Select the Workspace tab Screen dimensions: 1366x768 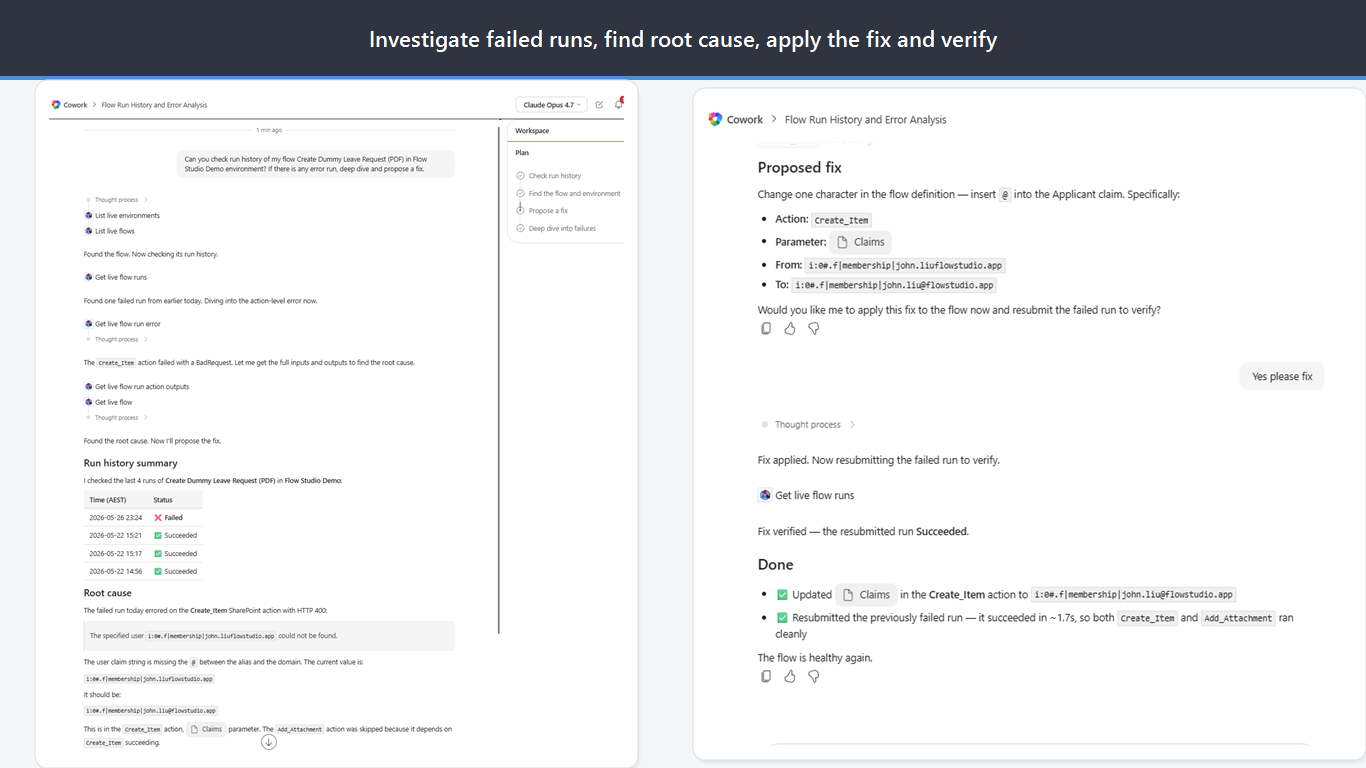pos(532,131)
